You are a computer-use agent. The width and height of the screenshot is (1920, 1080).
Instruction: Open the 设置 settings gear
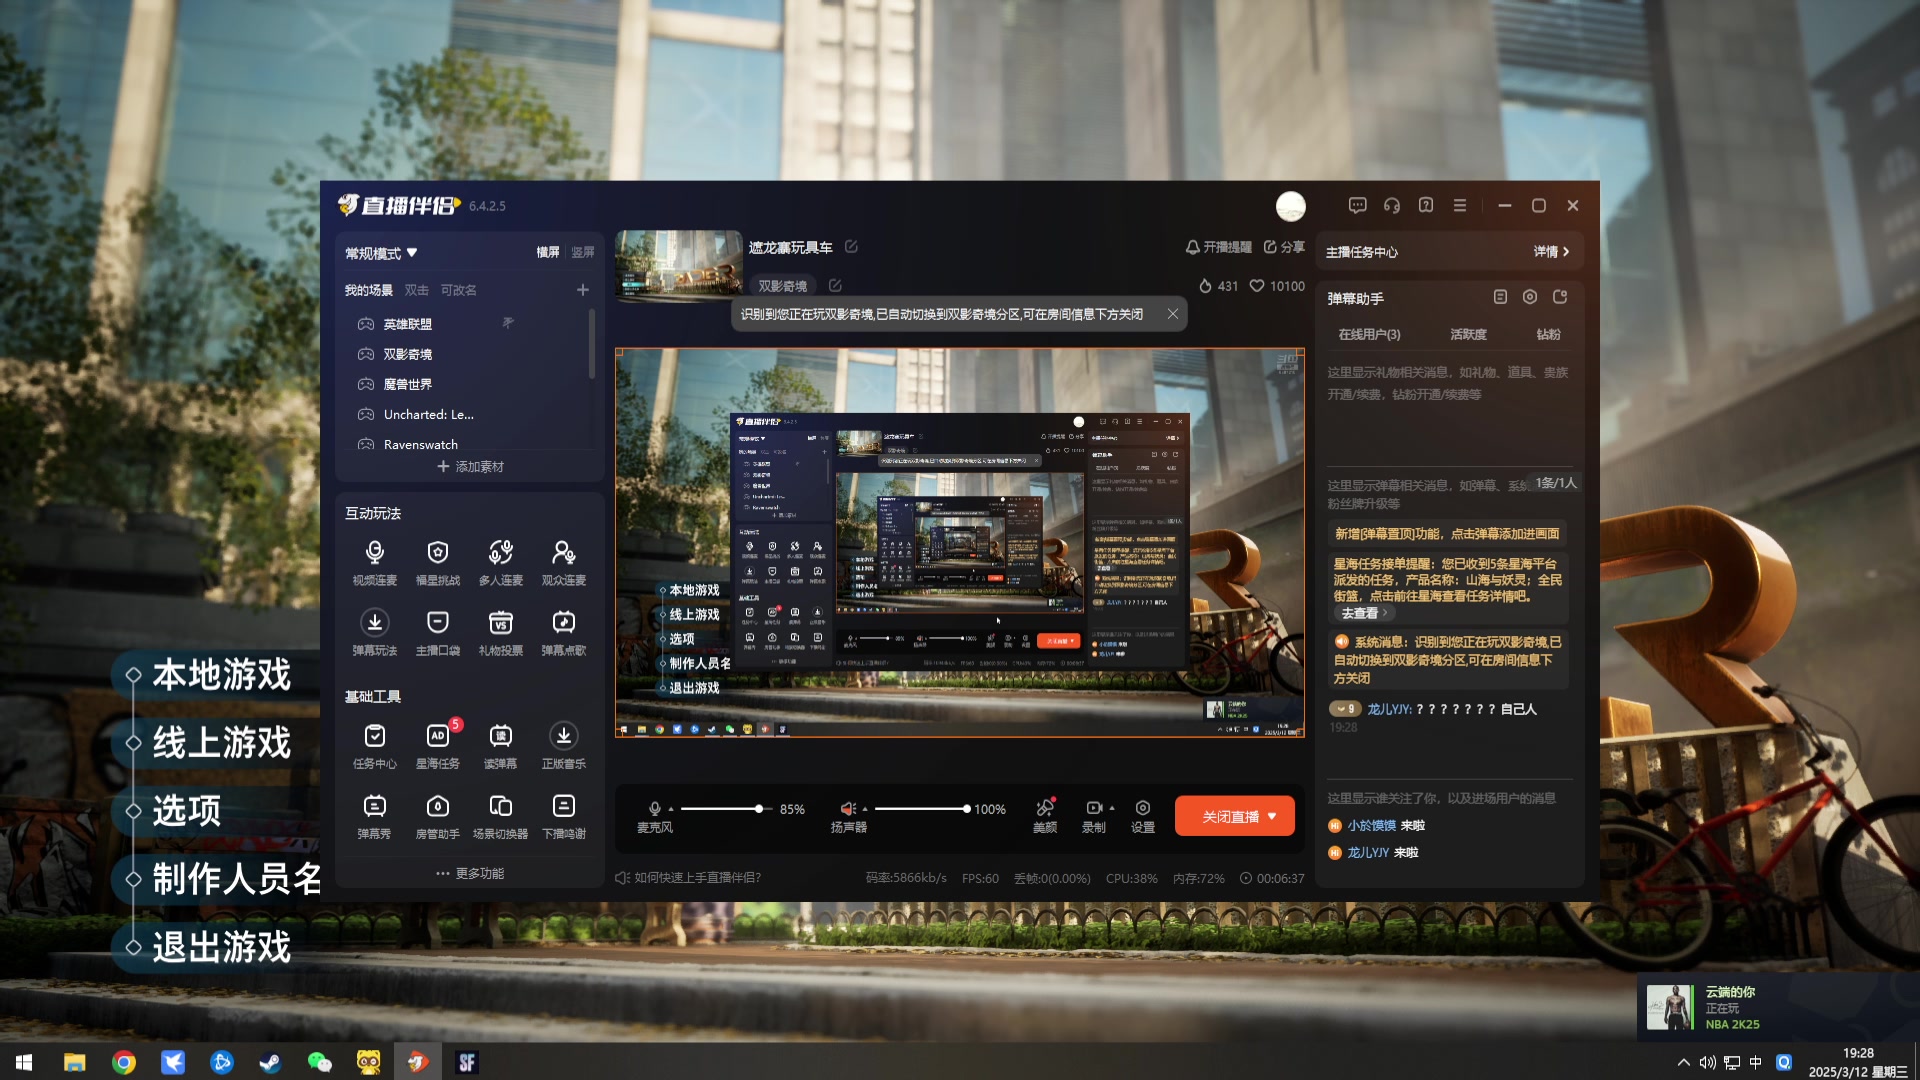pos(1142,815)
